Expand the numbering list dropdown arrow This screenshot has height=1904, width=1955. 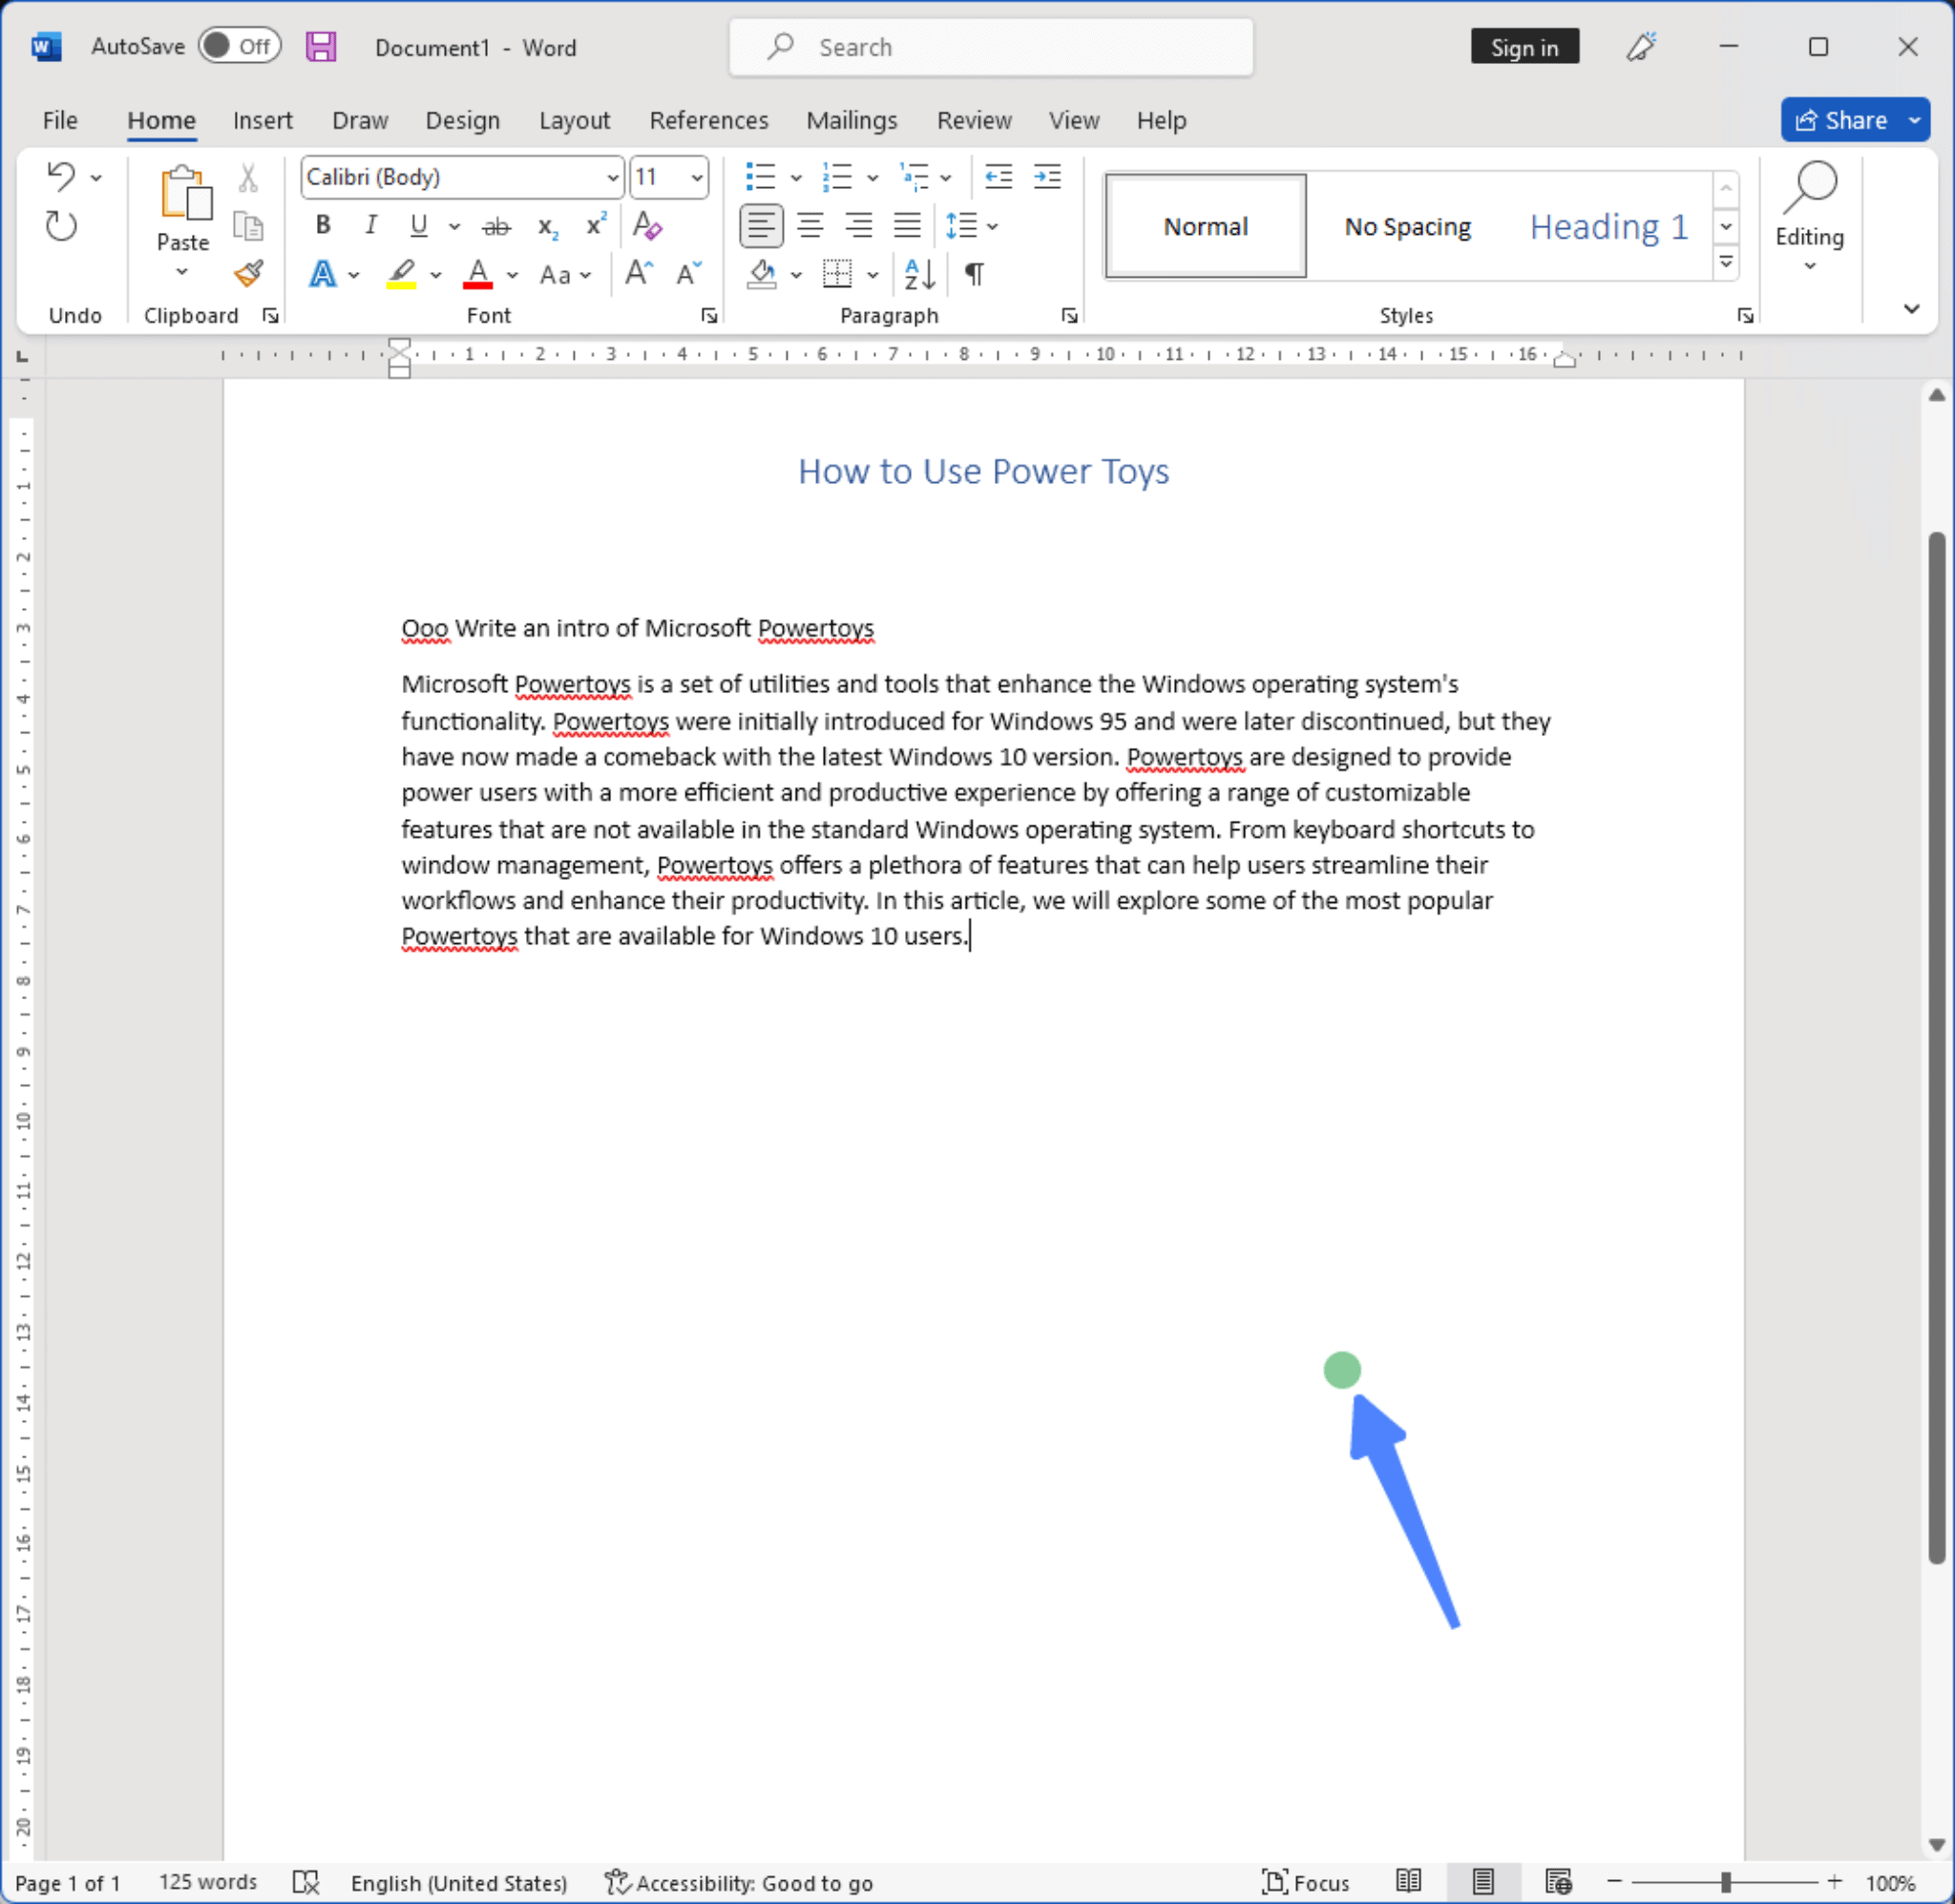coord(872,178)
